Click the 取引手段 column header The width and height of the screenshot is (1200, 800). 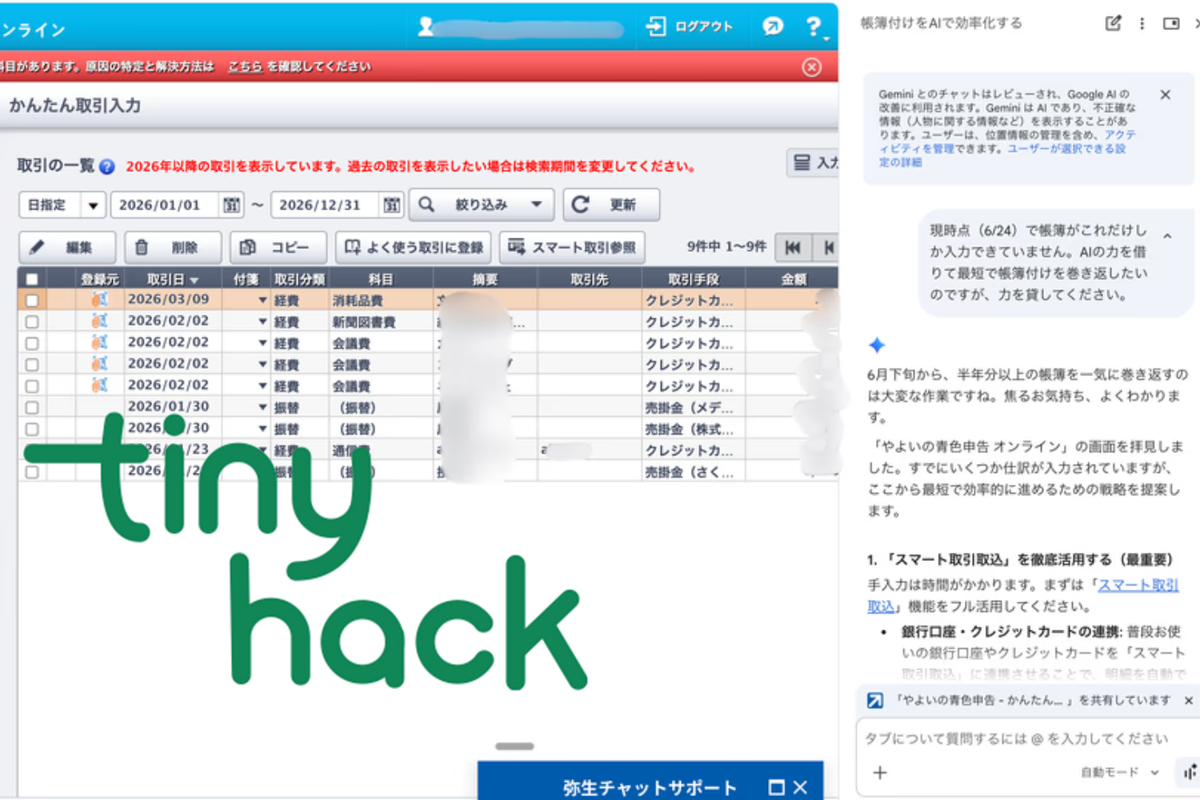(x=693, y=279)
